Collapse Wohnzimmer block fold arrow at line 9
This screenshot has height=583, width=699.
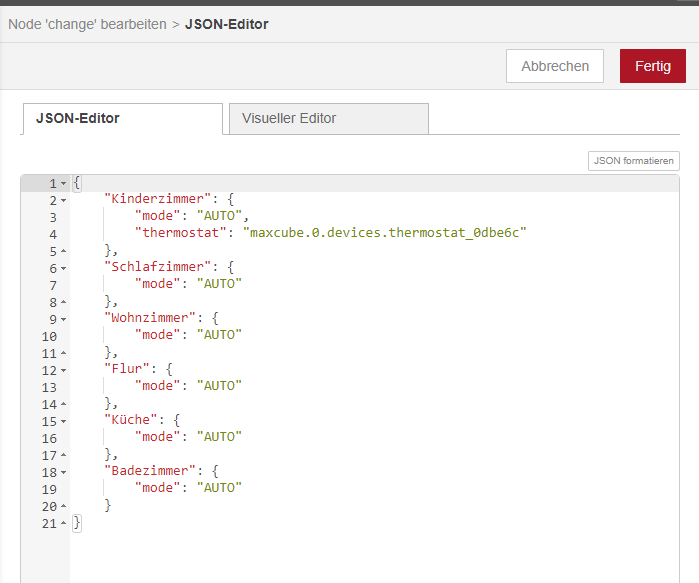pos(63,320)
